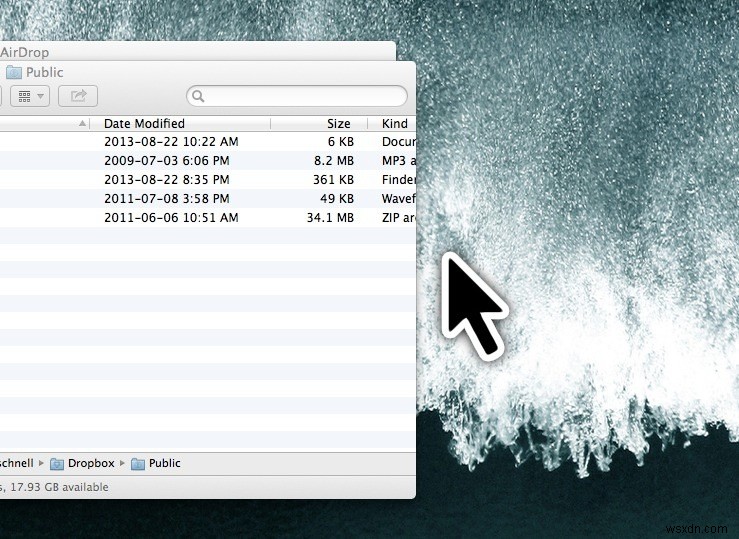Focus the Finder search field
739x539 pixels.
click(297, 96)
